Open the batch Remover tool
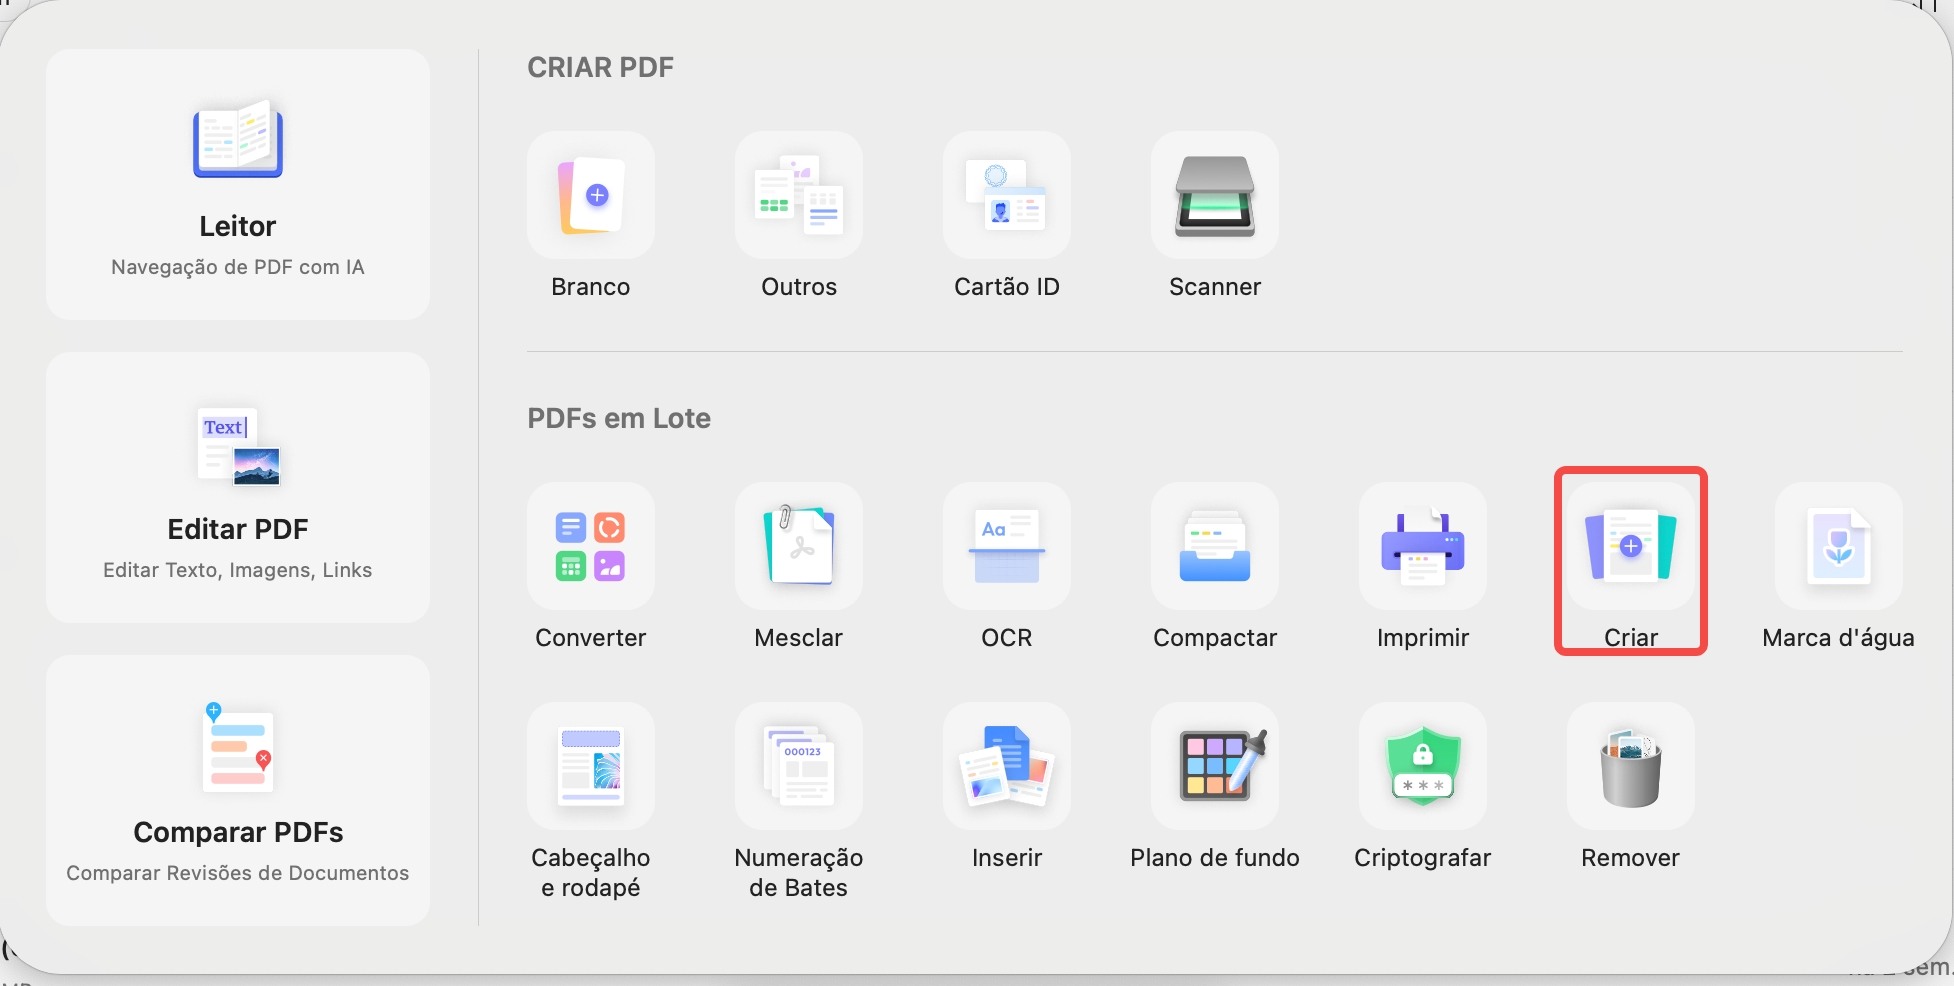 pos(1631,766)
